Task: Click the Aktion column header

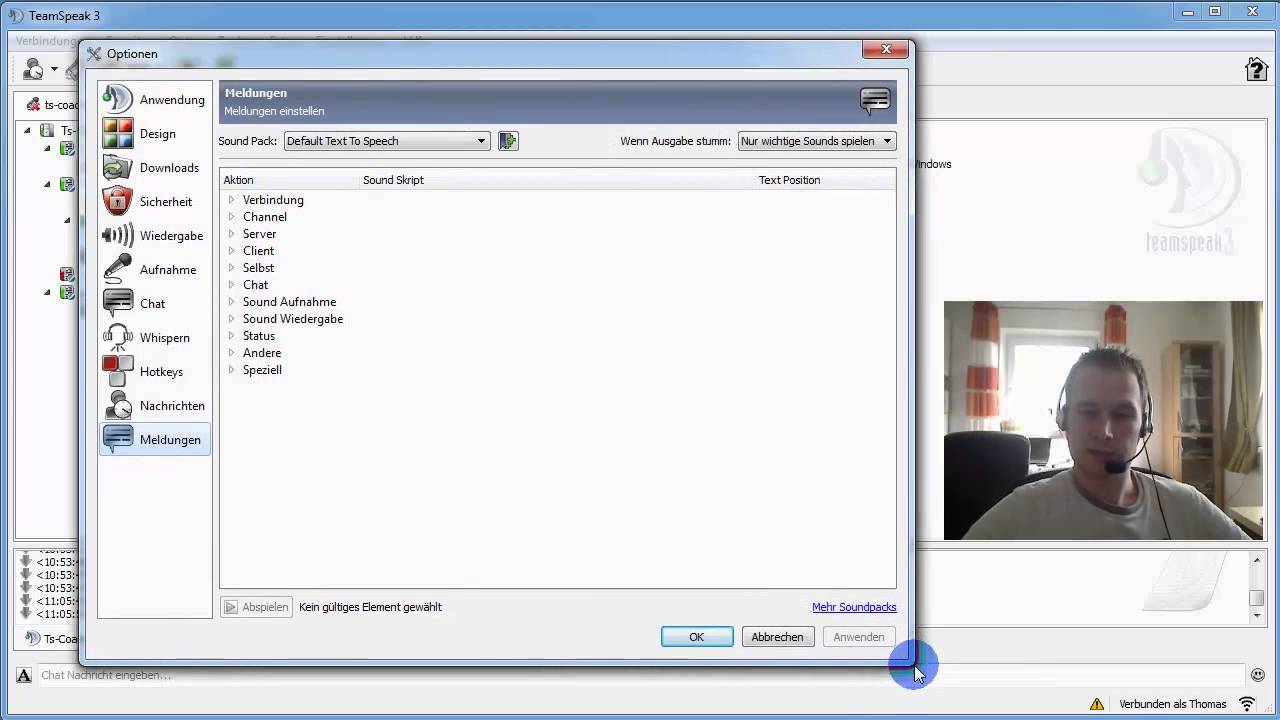Action: pos(289,180)
